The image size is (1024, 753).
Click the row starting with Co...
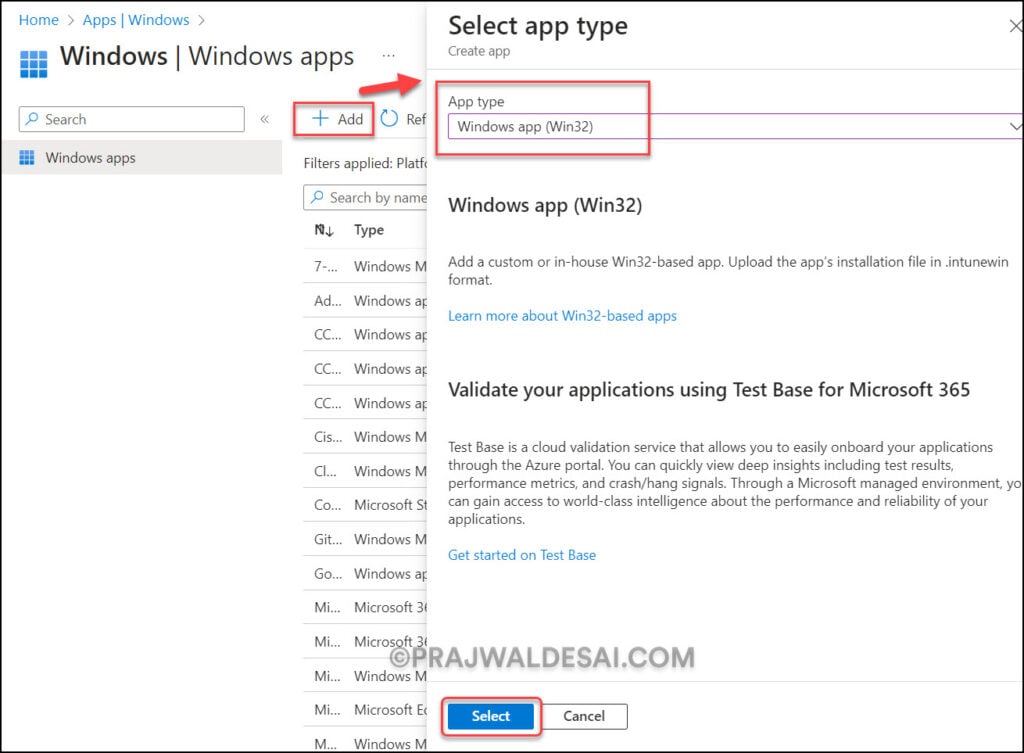click(x=365, y=505)
